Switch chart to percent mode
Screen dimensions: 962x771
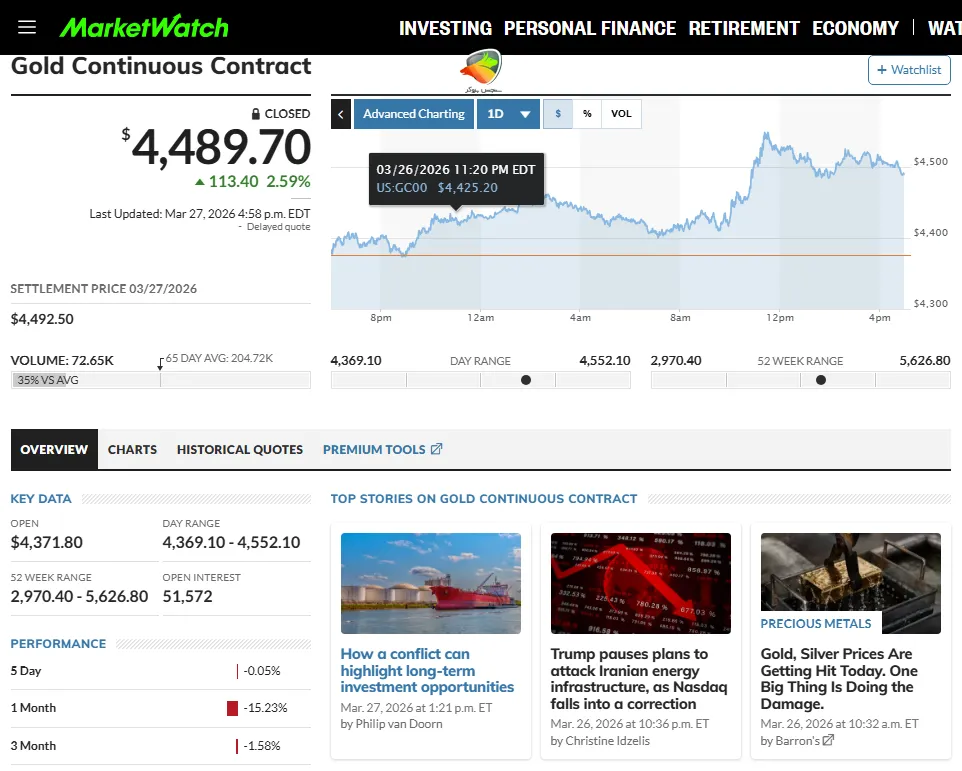(587, 114)
